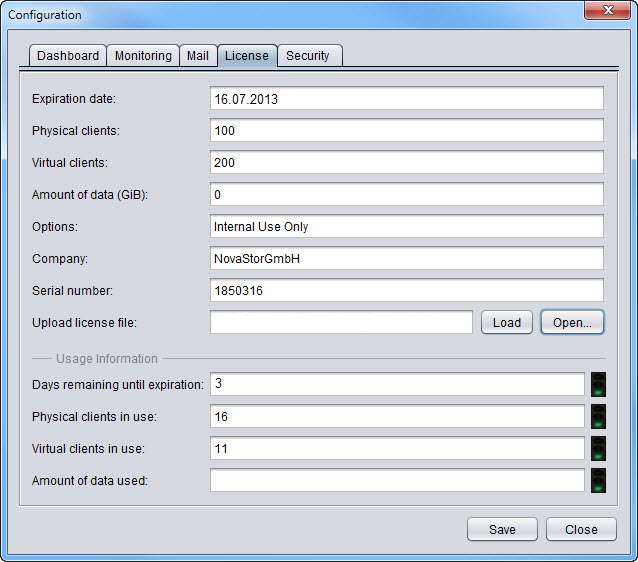Click traffic light icon for Physical clients in use
Screen dimensions: 638x562
click(598, 416)
